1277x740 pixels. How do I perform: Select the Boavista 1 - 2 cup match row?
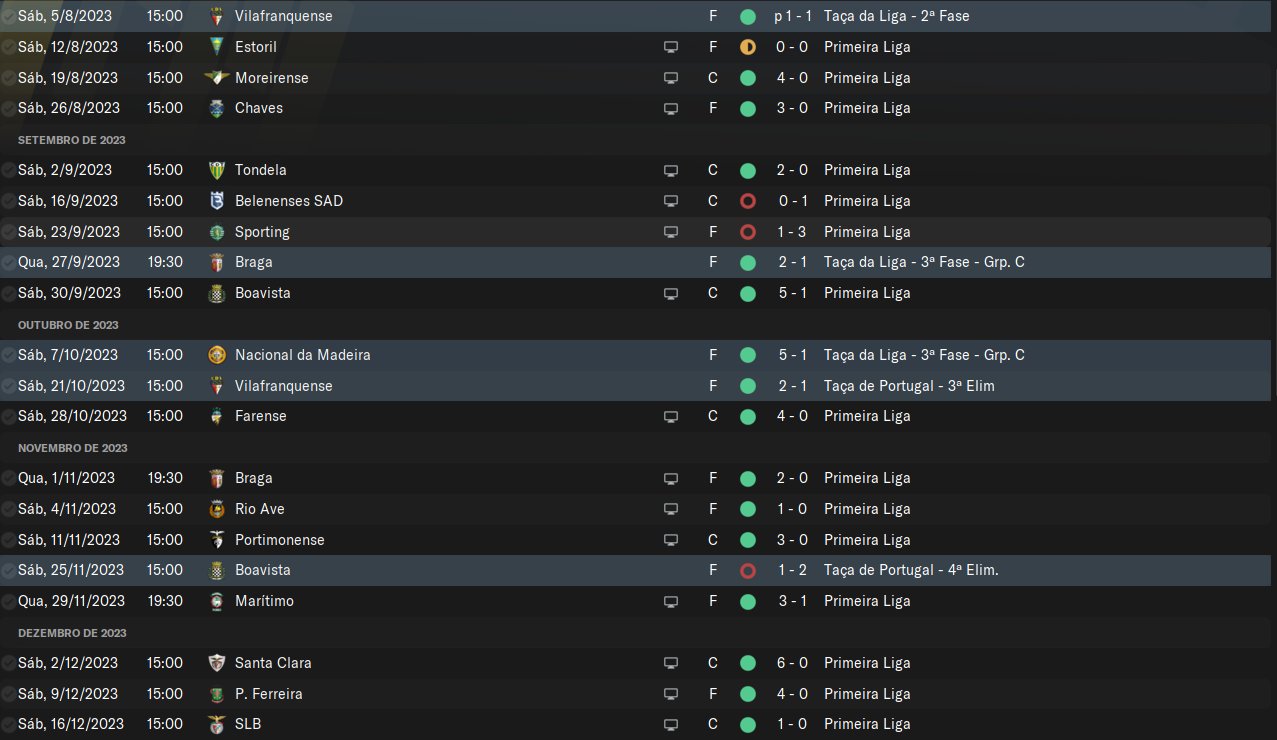tap(638, 570)
